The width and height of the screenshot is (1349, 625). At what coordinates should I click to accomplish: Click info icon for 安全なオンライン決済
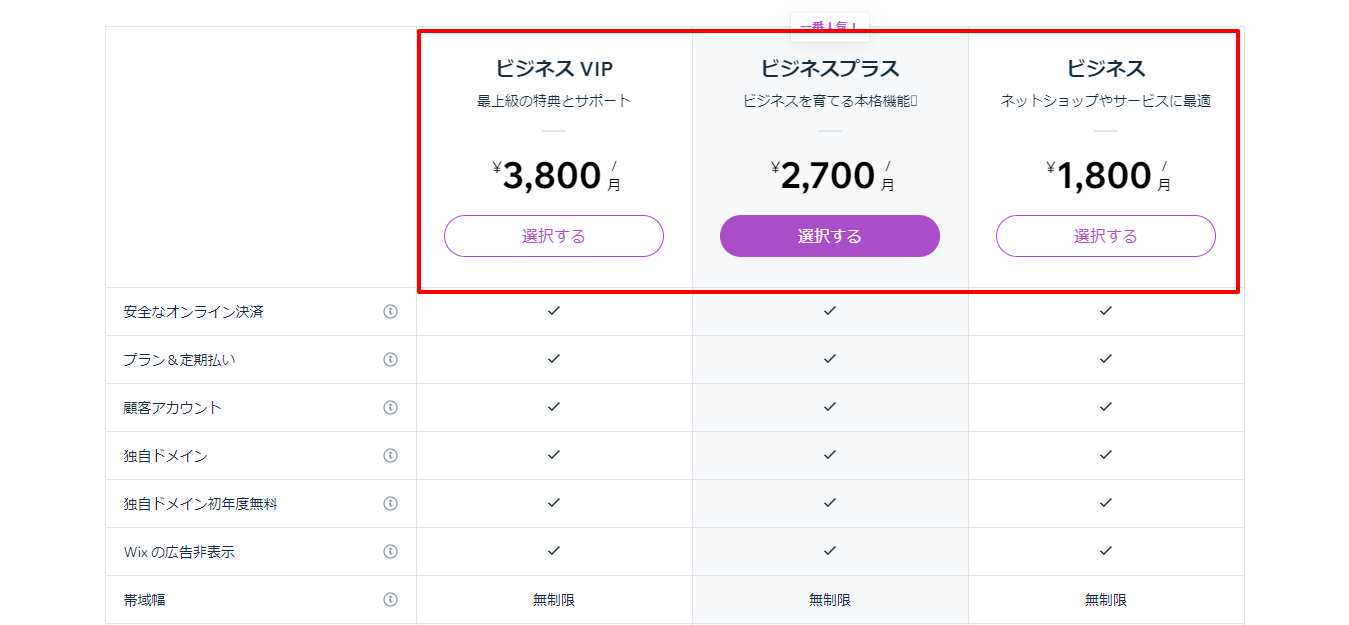point(390,312)
